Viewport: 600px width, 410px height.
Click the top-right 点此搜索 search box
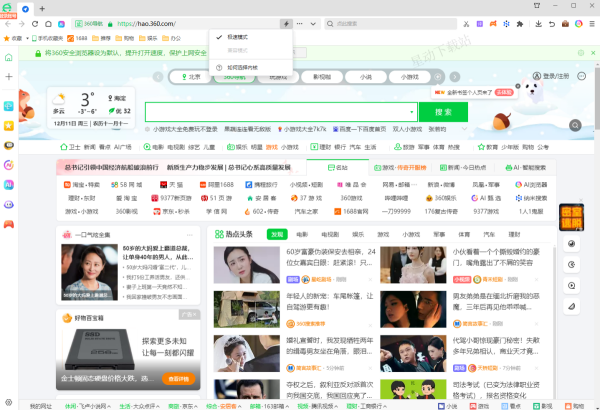tap(391, 24)
